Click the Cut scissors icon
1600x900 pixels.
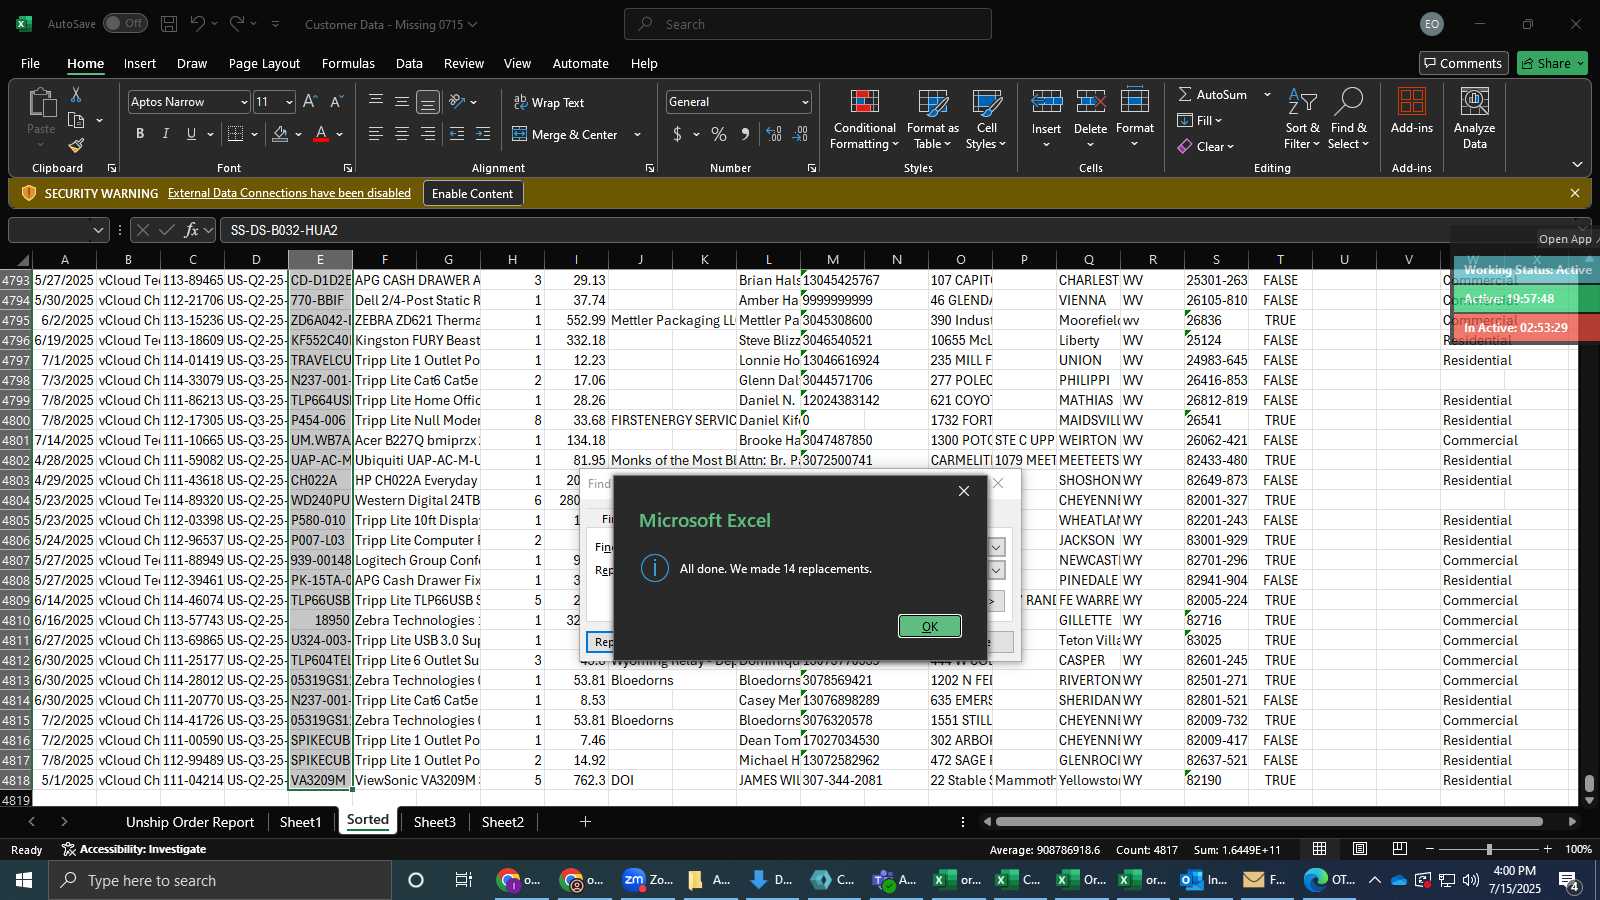[76, 94]
